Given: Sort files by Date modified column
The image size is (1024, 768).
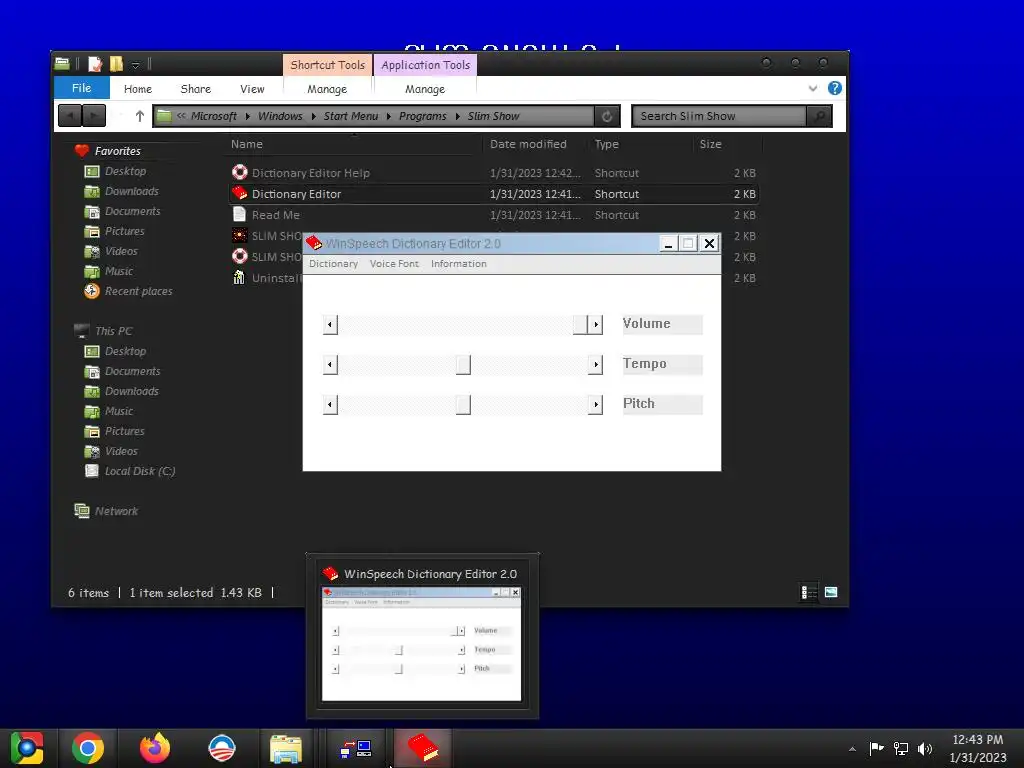Looking at the screenshot, I should tap(528, 144).
